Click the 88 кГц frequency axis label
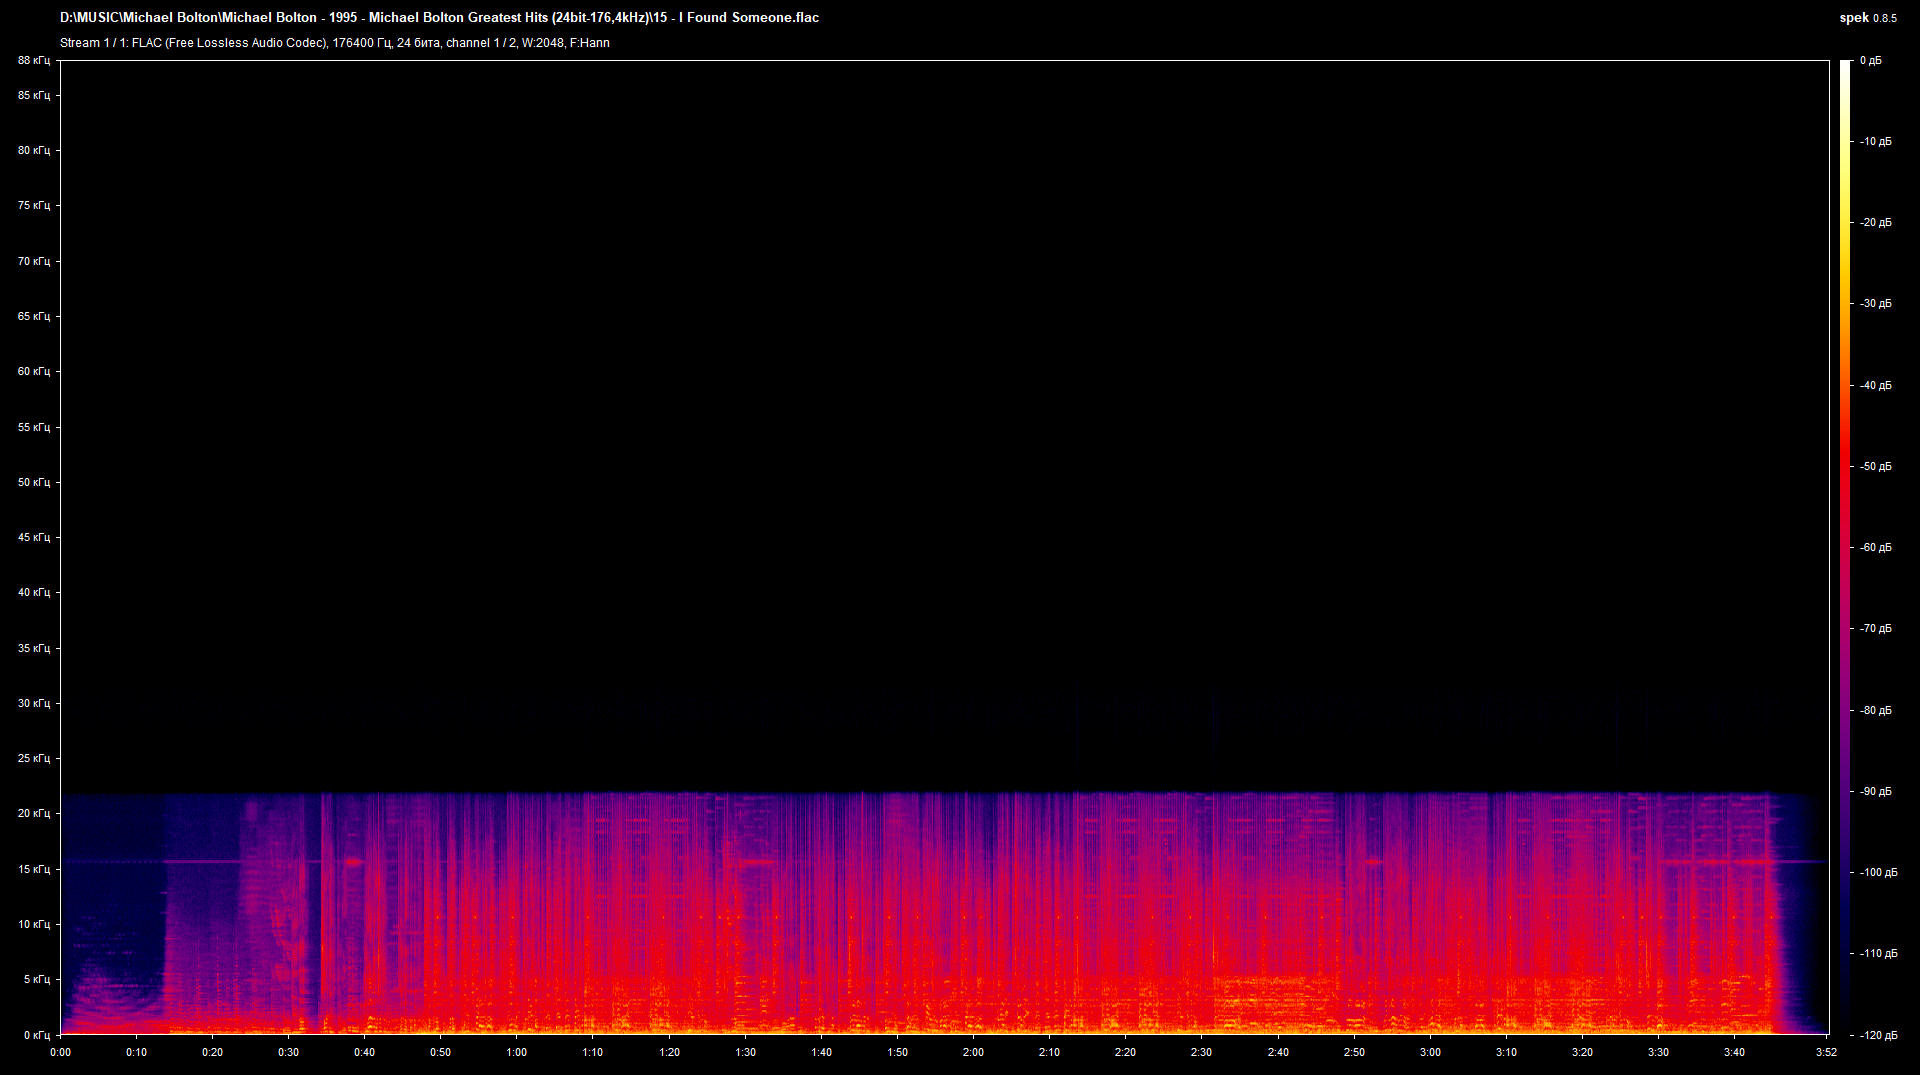This screenshot has height=1075, width=1920. tap(33, 60)
